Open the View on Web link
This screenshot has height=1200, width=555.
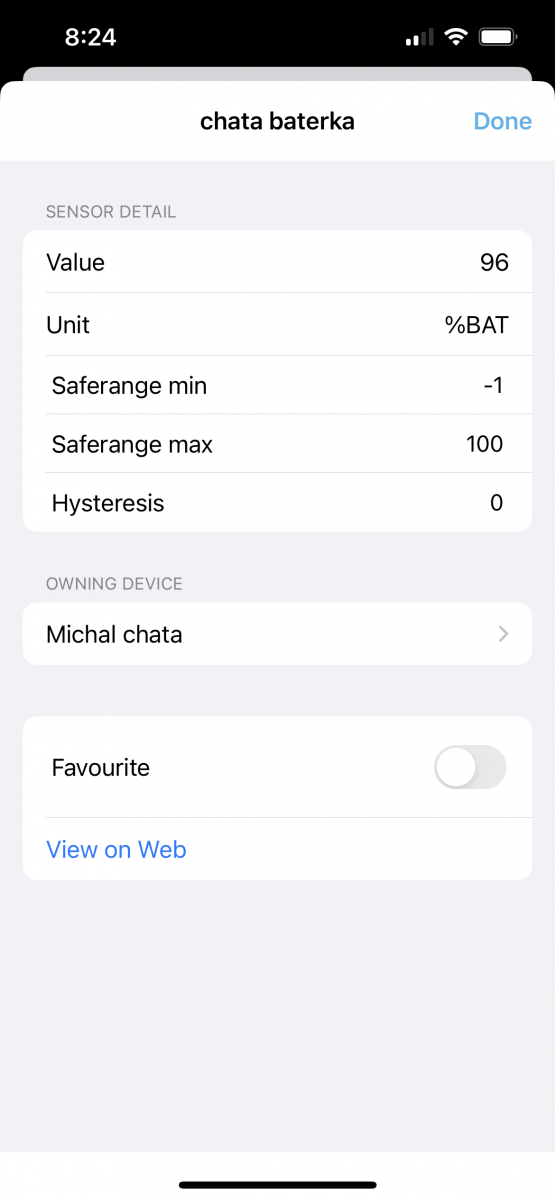click(116, 849)
